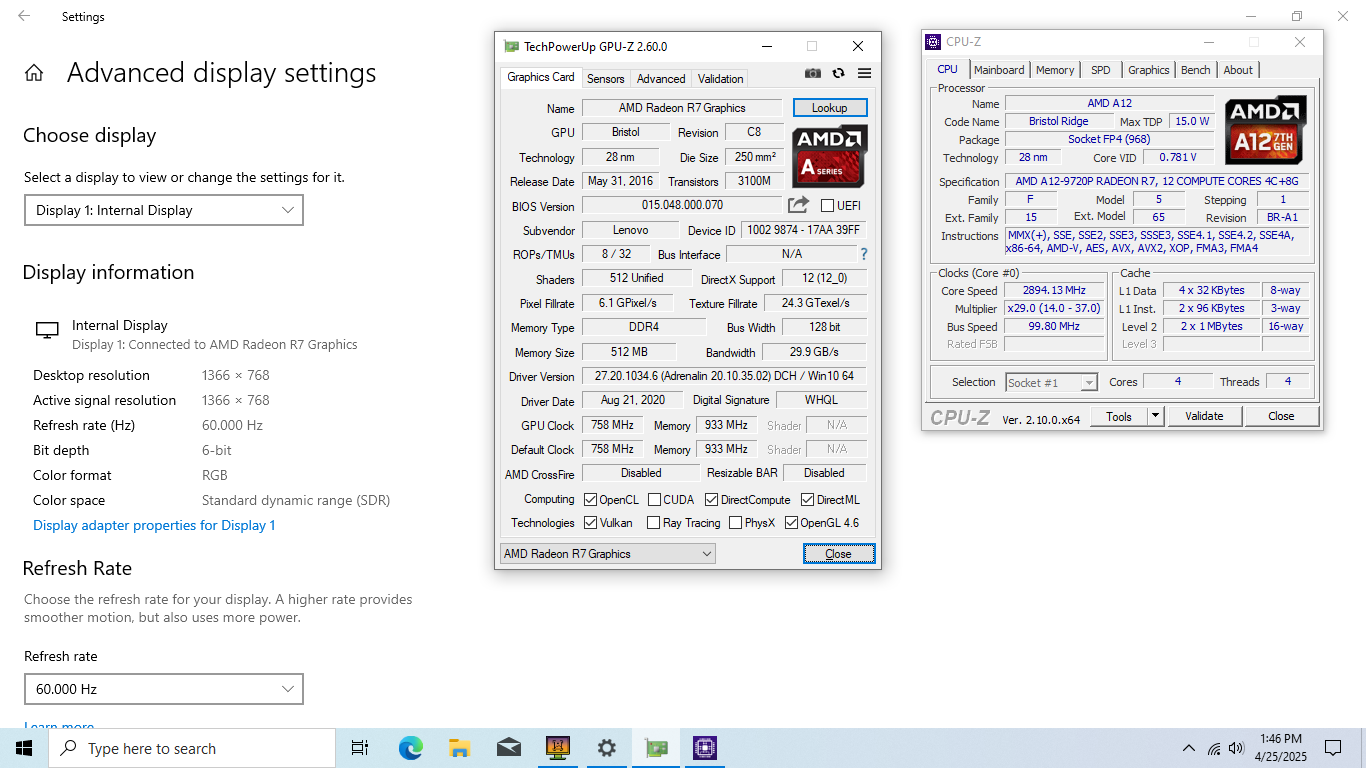
Task: Toggle the OpenCL checkbox
Action: pos(590,499)
